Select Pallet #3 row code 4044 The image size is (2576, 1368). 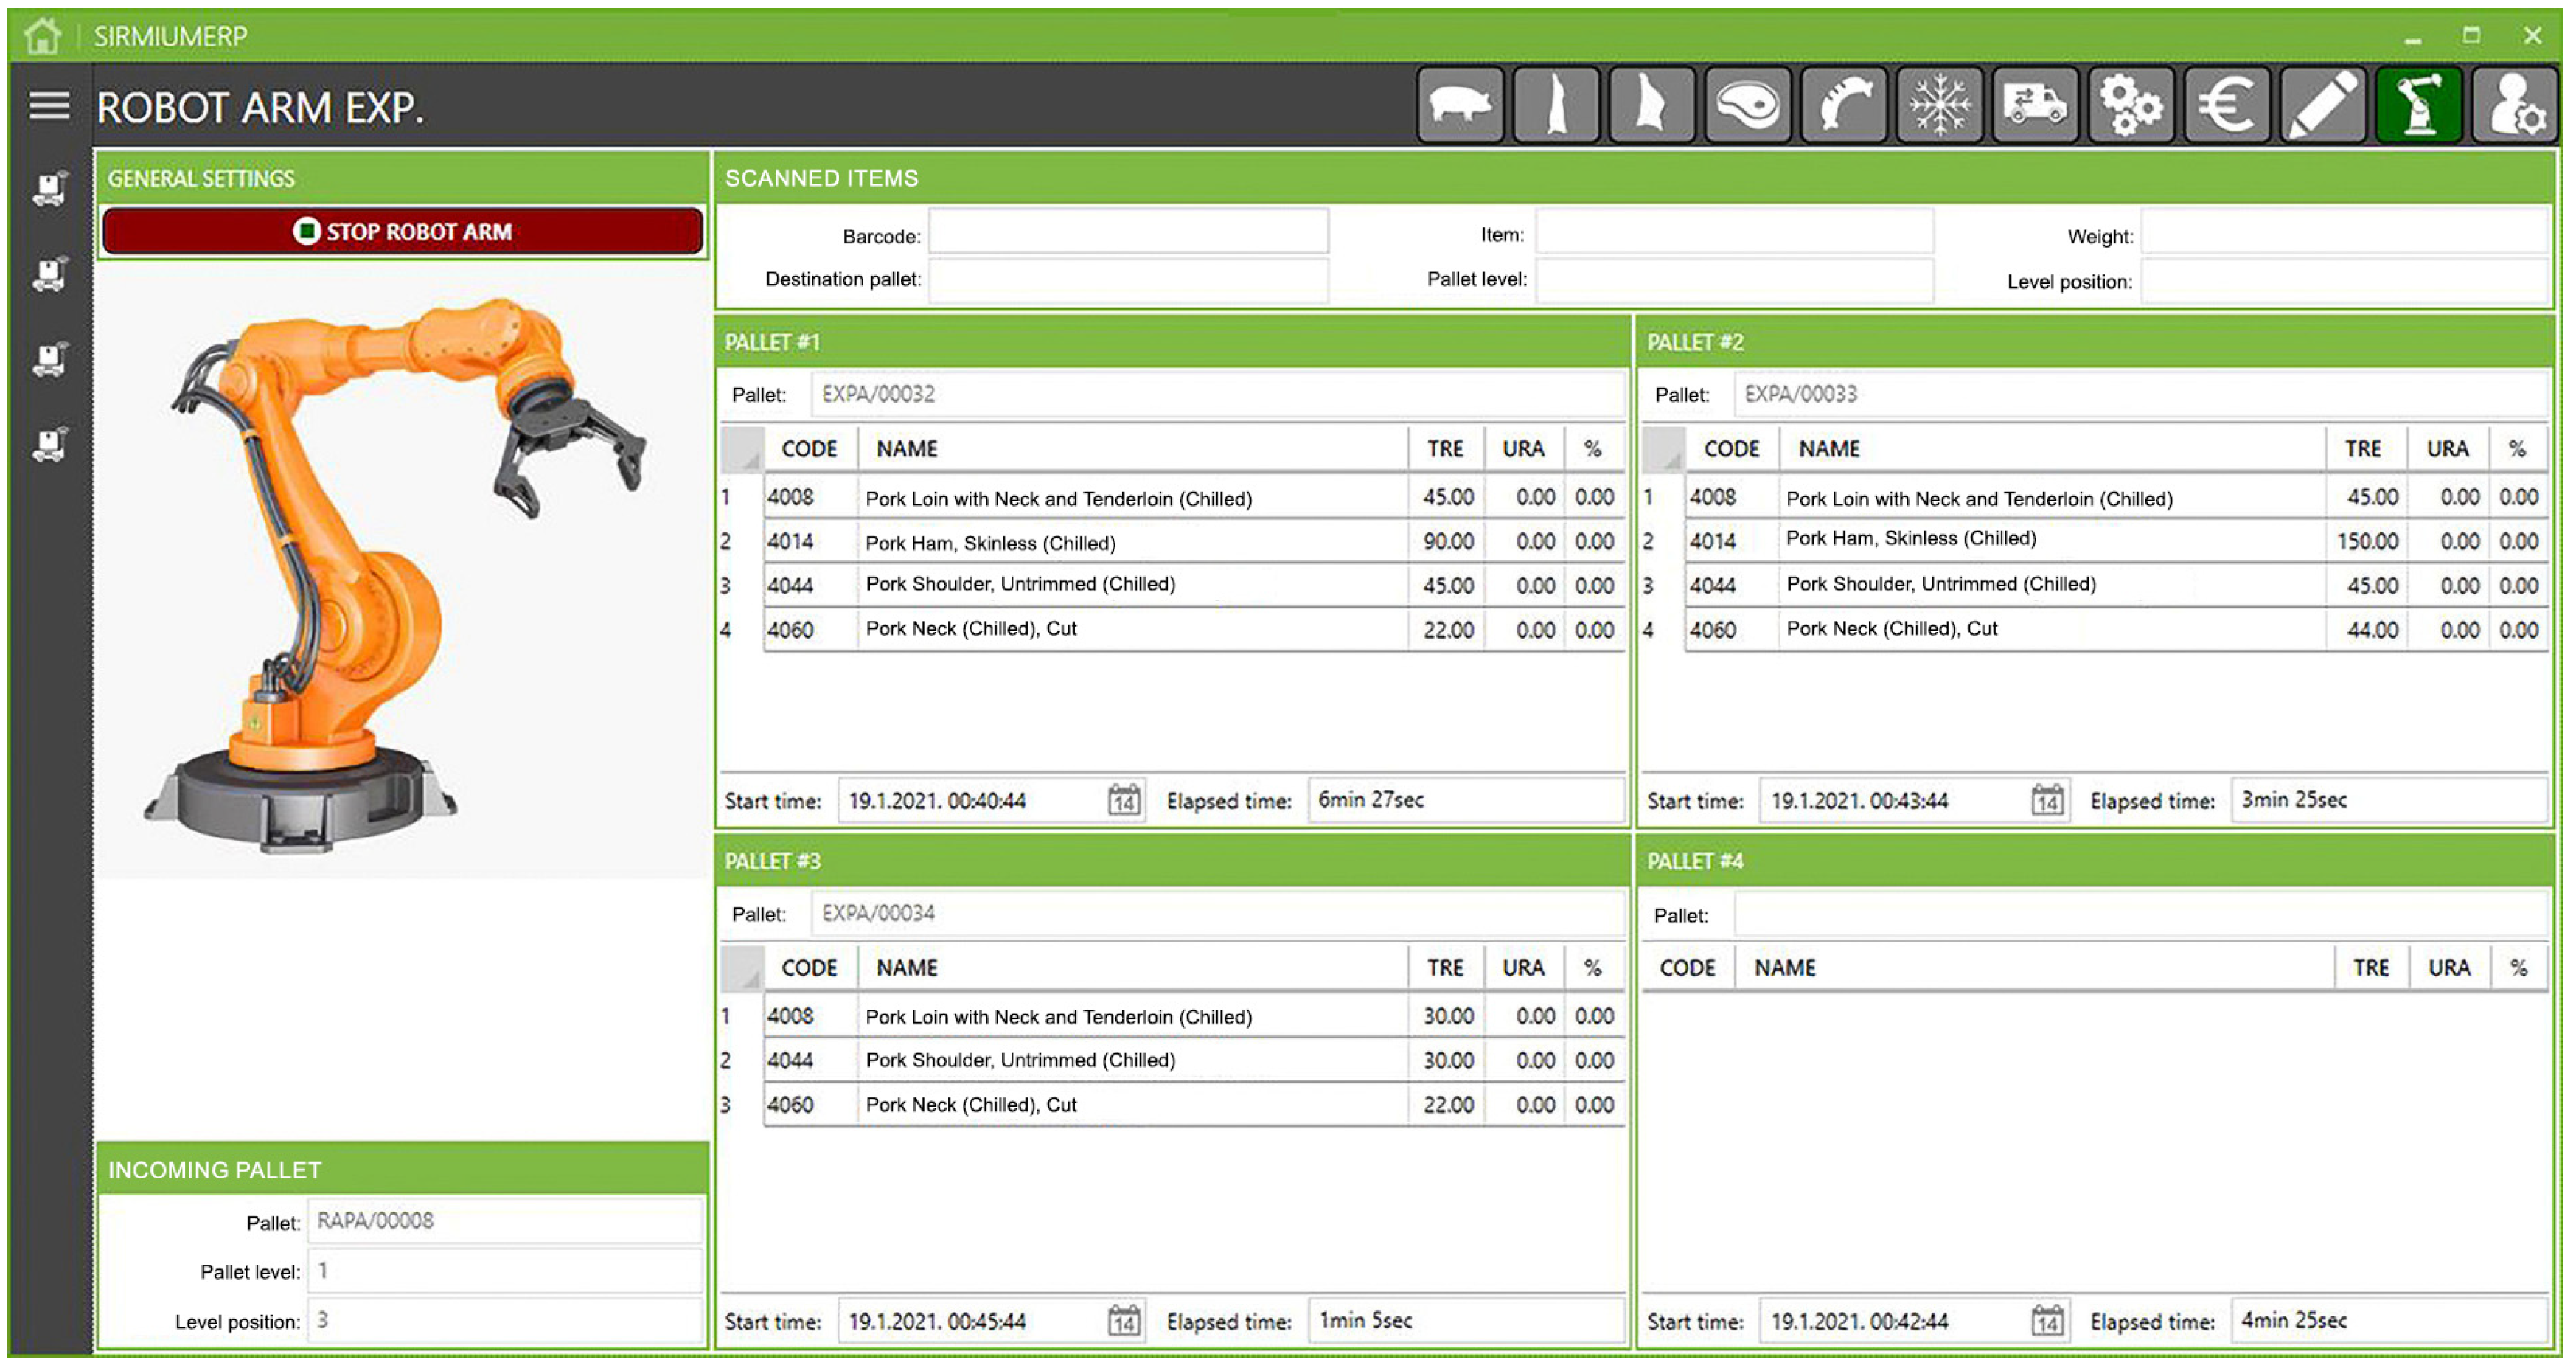point(790,1060)
